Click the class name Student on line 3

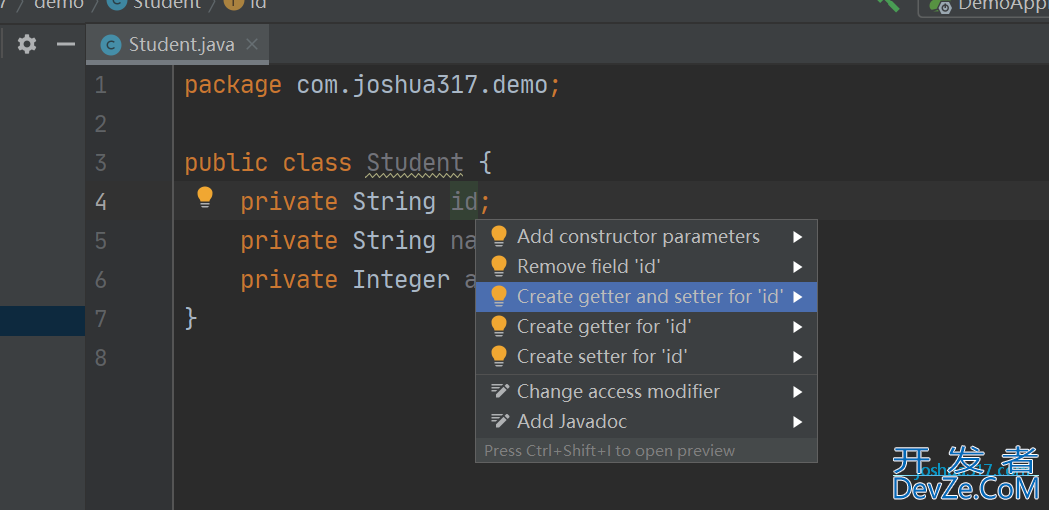pyautogui.click(x=415, y=163)
